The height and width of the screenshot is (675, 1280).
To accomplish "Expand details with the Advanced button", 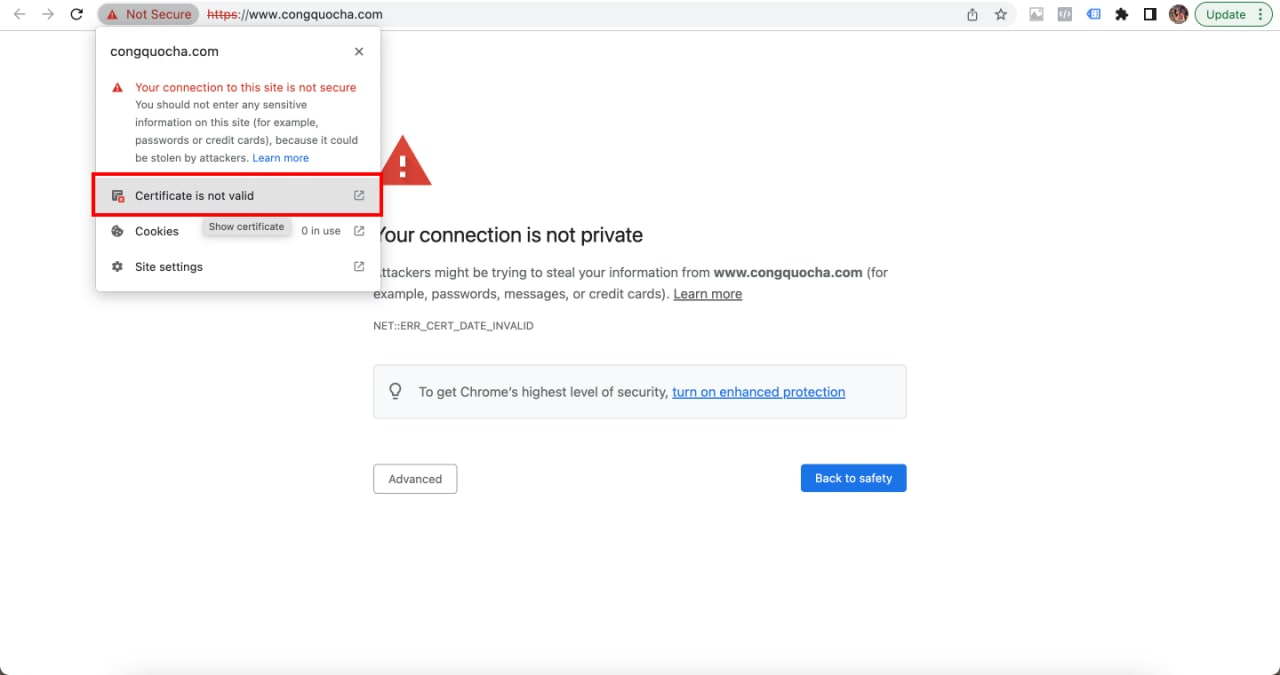I will pos(415,479).
